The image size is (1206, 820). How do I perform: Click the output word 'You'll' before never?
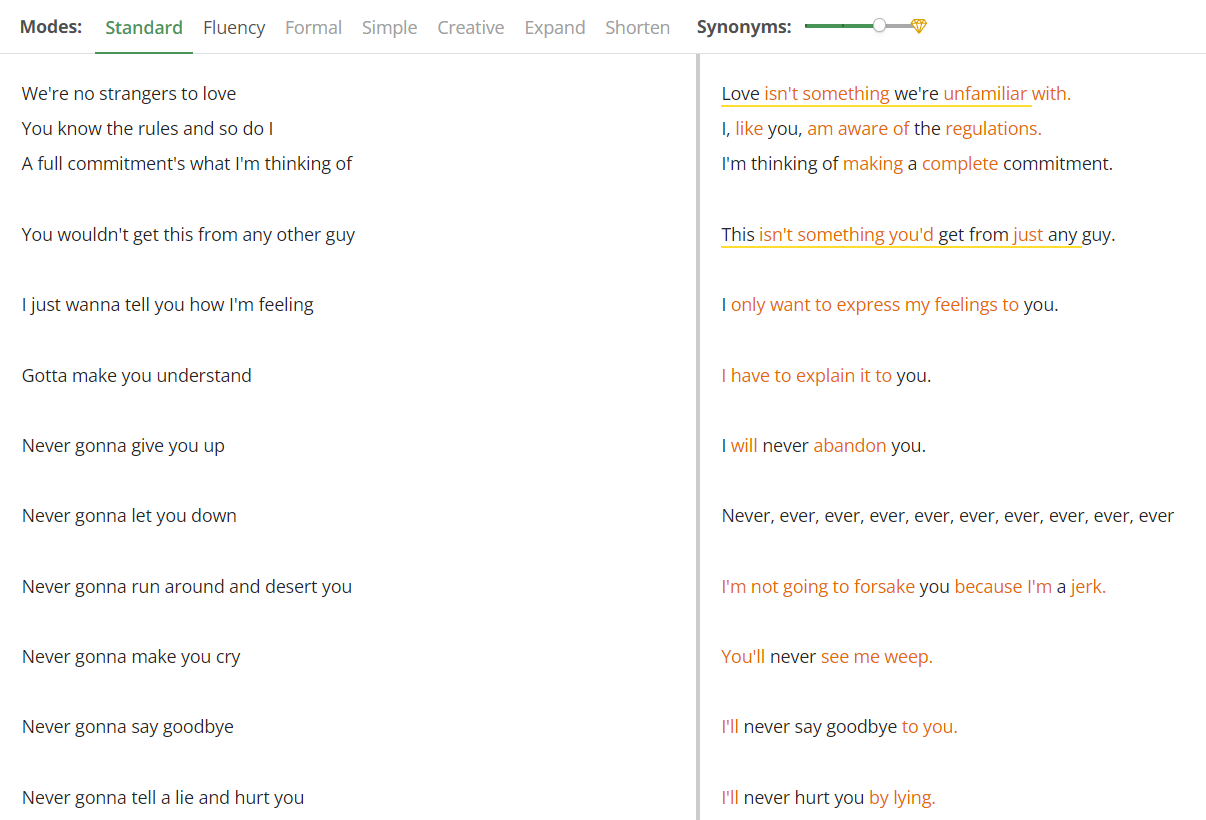pyautogui.click(x=743, y=657)
